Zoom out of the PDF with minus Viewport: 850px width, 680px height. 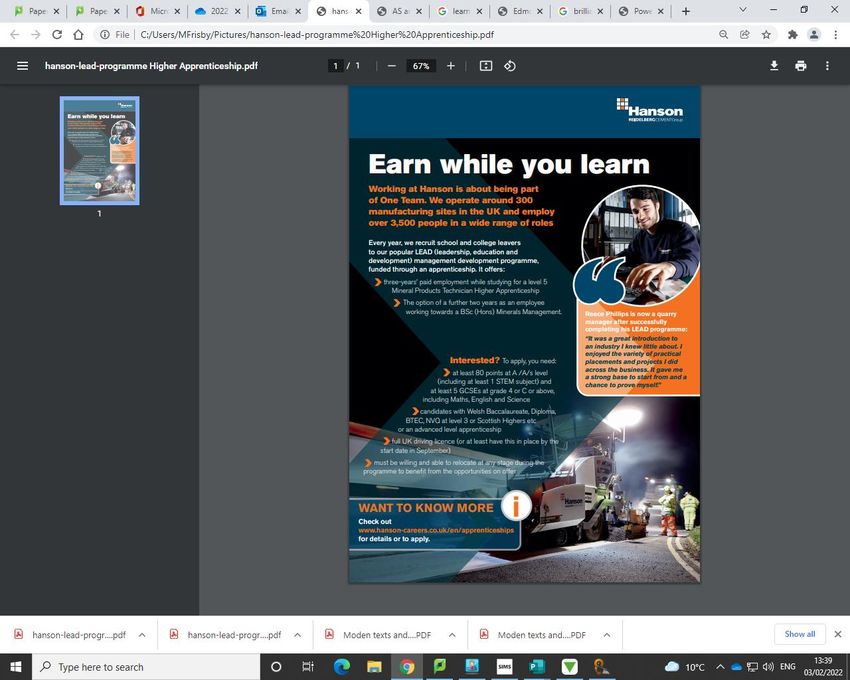point(392,66)
